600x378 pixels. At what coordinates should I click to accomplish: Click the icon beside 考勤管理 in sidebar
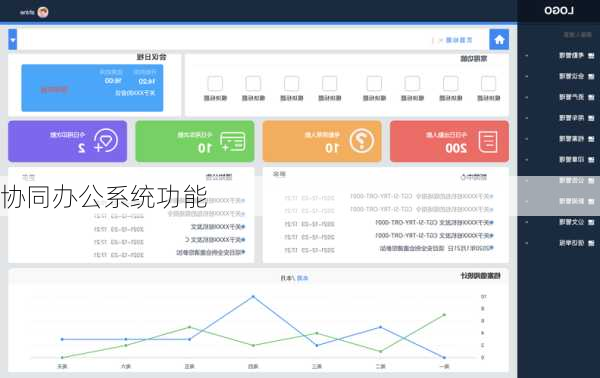(x=591, y=56)
